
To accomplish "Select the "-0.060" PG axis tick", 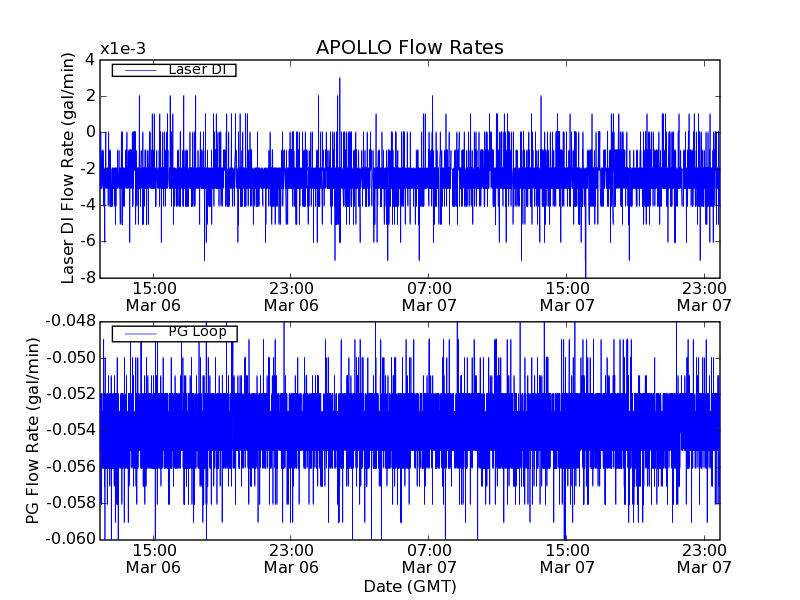I will pyautogui.click(x=70, y=539).
